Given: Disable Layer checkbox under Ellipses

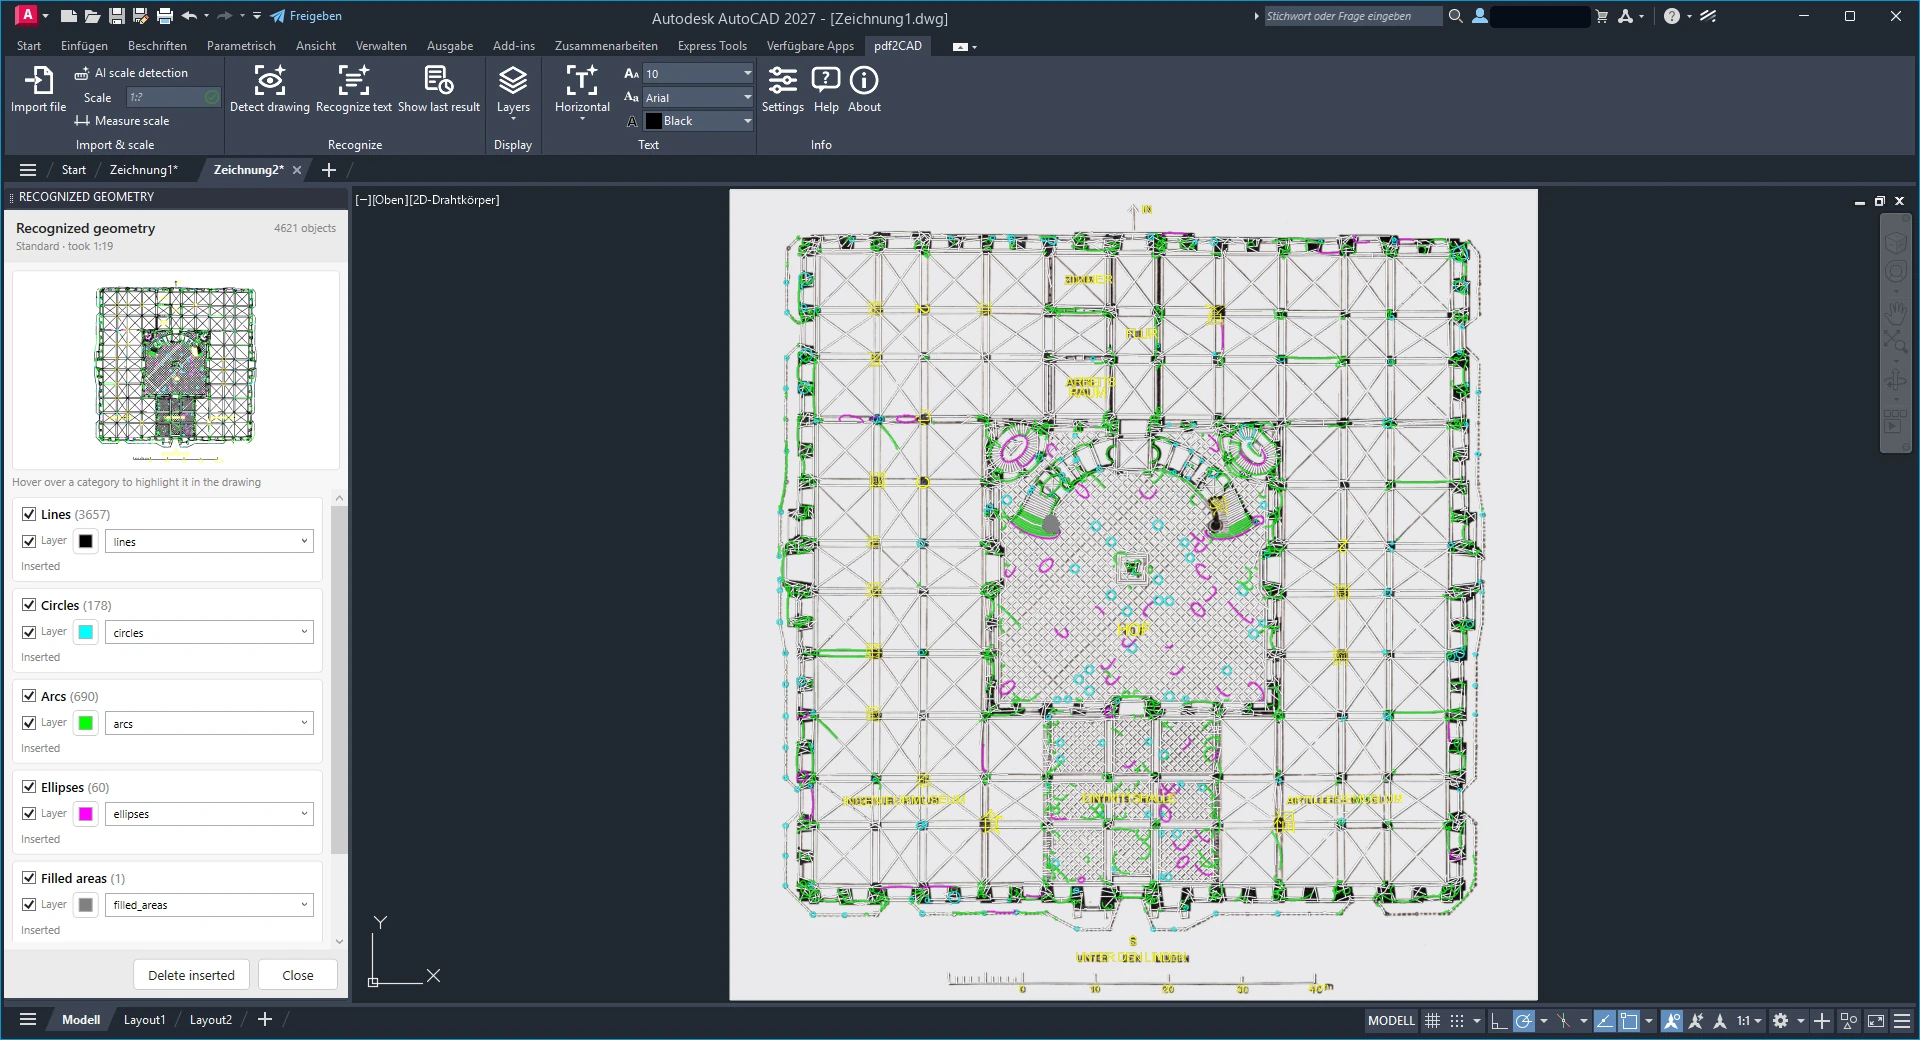Looking at the screenshot, I should (x=29, y=814).
